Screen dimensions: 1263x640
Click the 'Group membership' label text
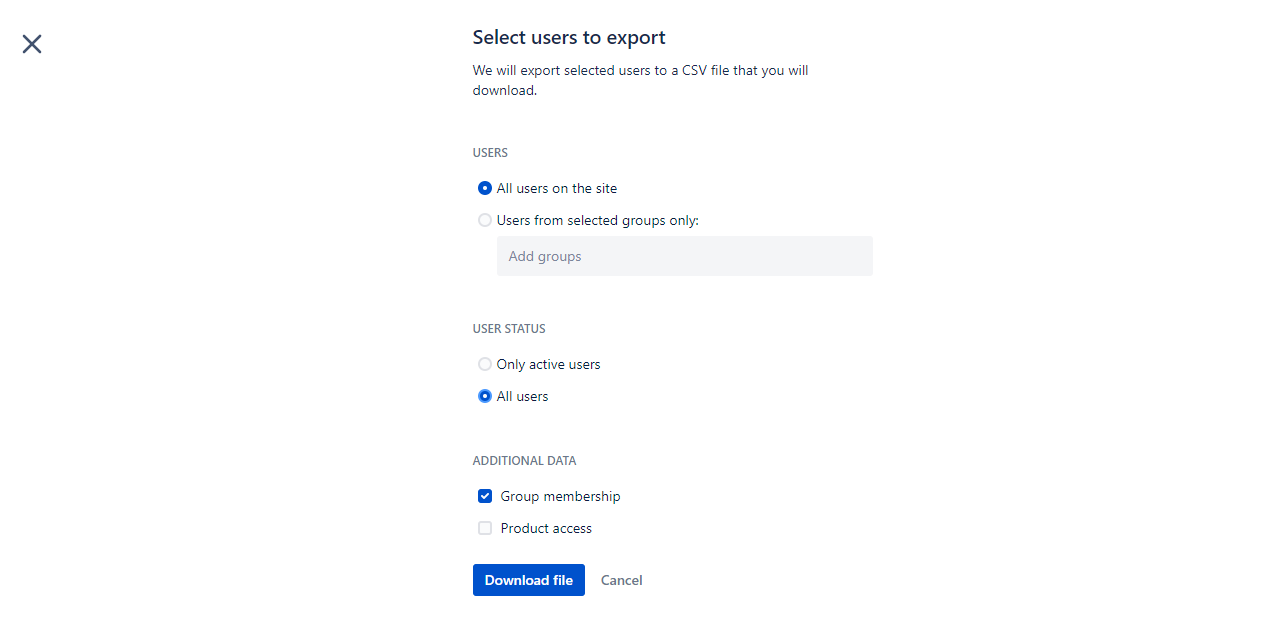(x=560, y=496)
